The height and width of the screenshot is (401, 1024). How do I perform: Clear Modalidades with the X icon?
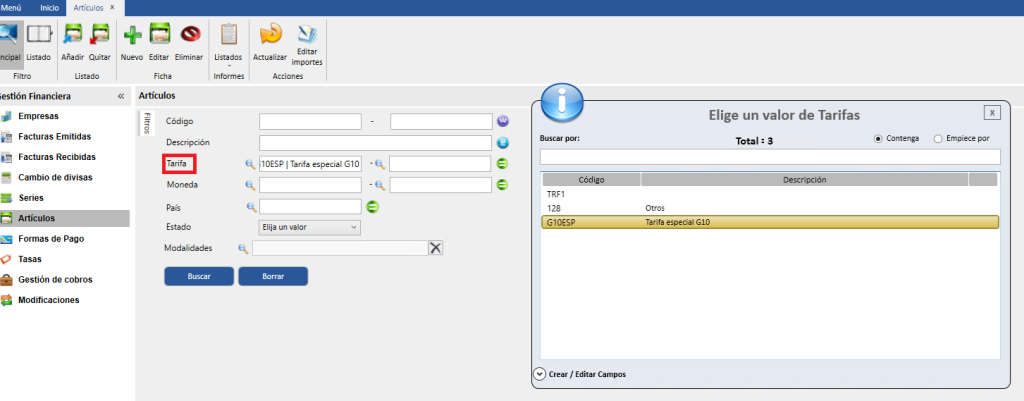[x=435, y=248]
